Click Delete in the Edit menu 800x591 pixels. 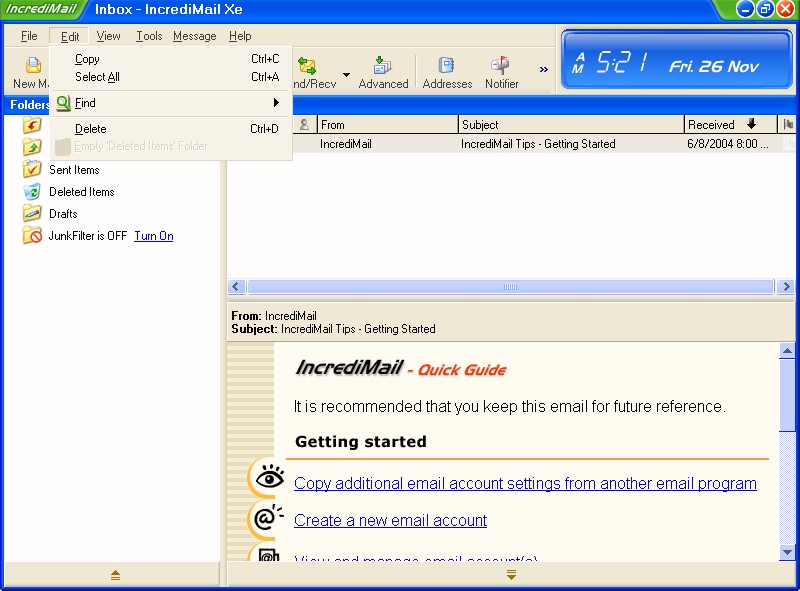coord(90,129)
